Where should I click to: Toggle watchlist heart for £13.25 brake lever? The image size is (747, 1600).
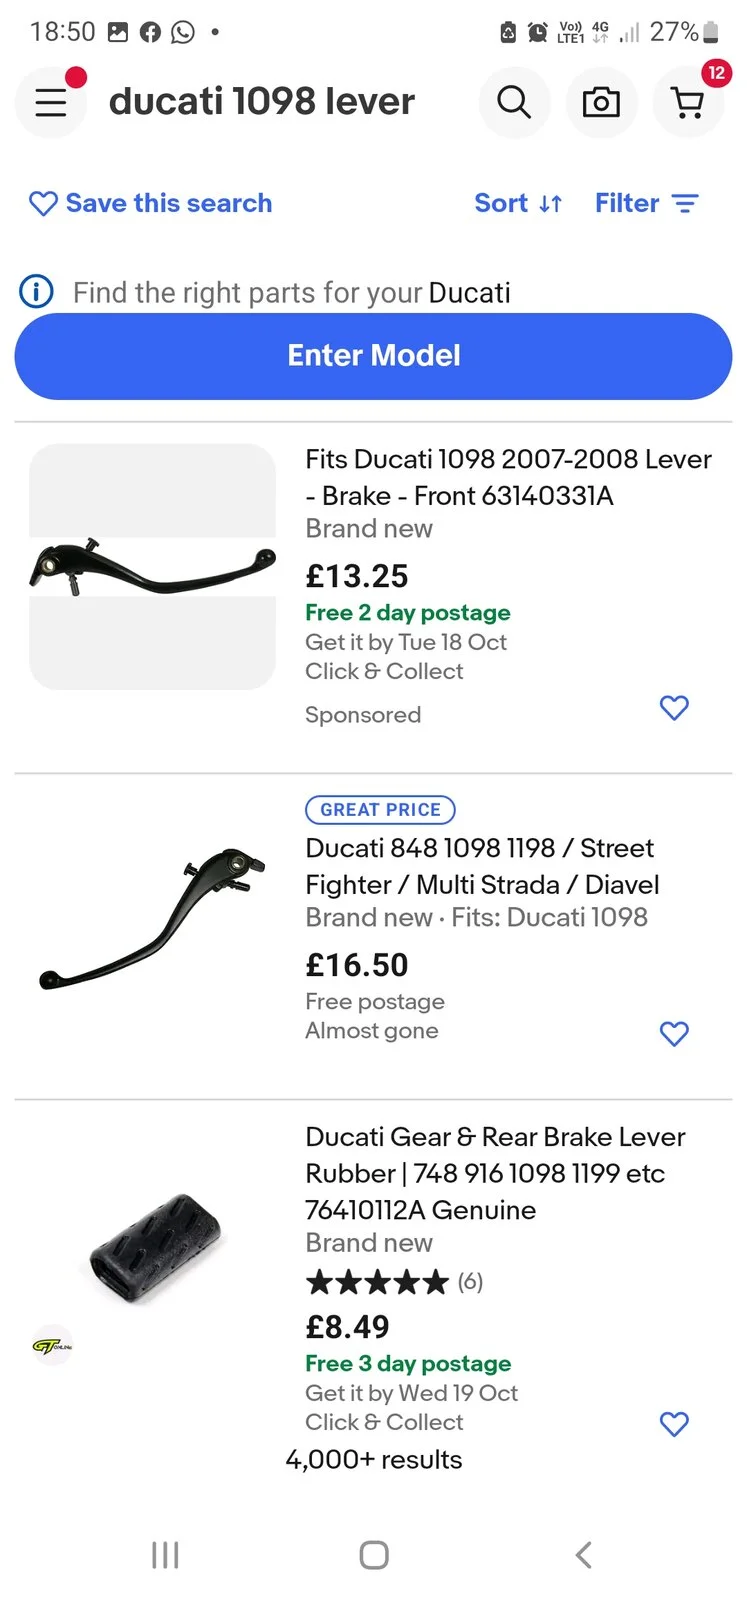pos(674,708)
